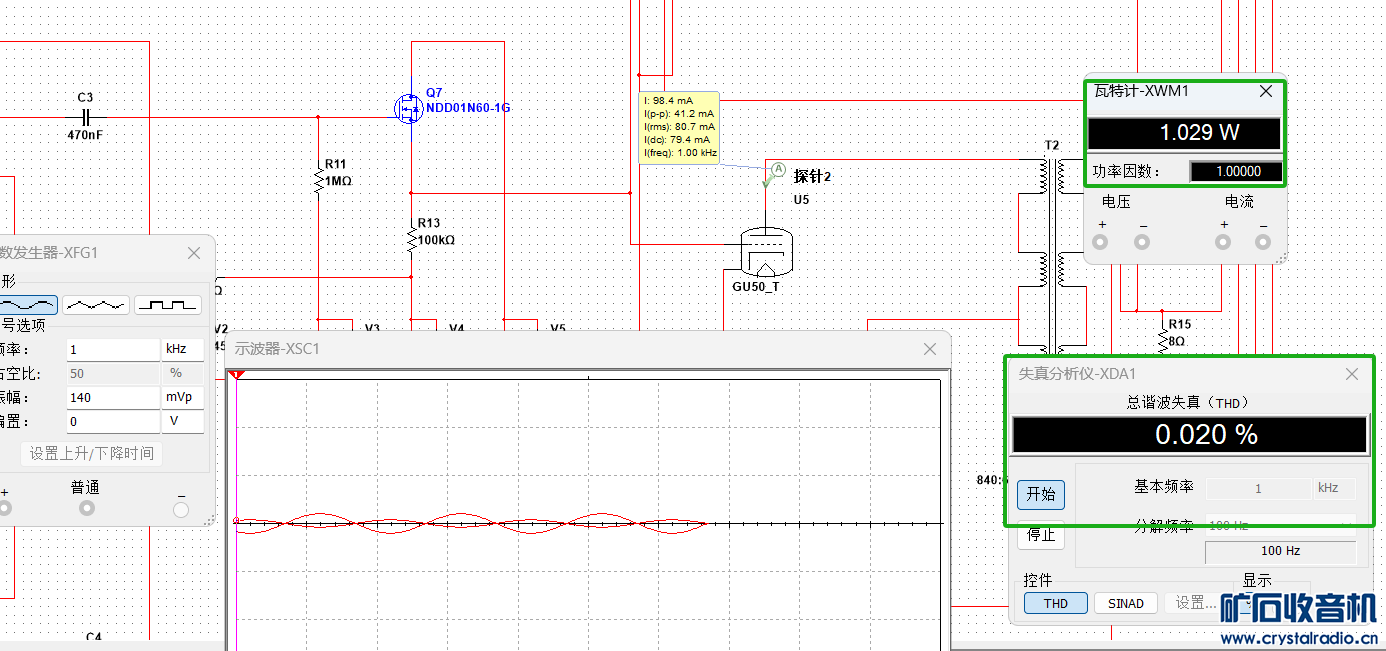Click the 470nF value label under C3
The height and width of the screenshot is (651, 1386).
(x=85, y=135)
